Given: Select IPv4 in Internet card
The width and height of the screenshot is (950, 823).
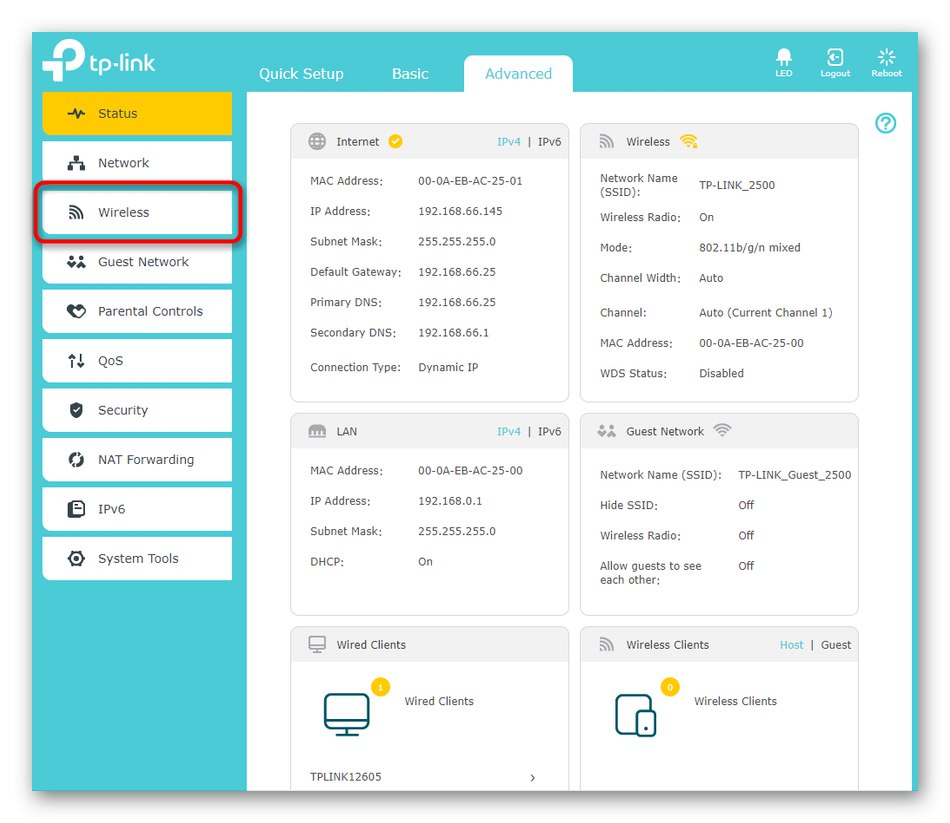Looking at the screenshot, I should (x=508, y=142).
